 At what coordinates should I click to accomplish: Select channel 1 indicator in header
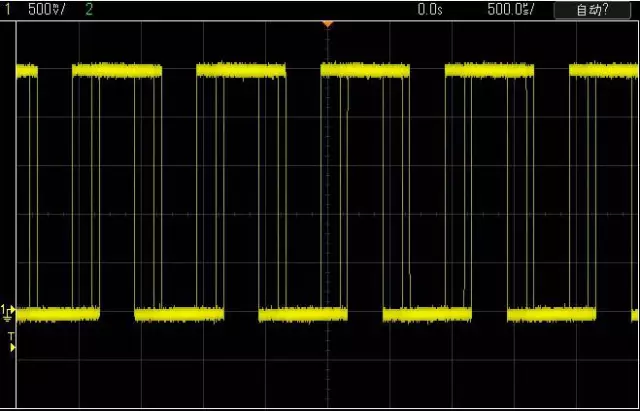coord(7,10)
